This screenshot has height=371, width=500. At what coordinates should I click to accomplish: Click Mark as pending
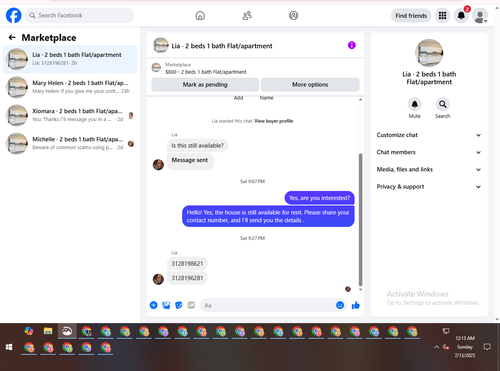point(205,85)
